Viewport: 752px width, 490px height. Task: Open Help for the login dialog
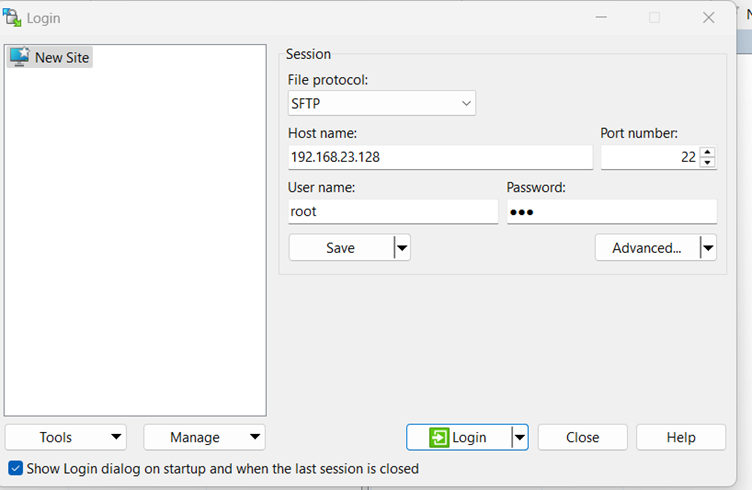click(x=681, y=437)
